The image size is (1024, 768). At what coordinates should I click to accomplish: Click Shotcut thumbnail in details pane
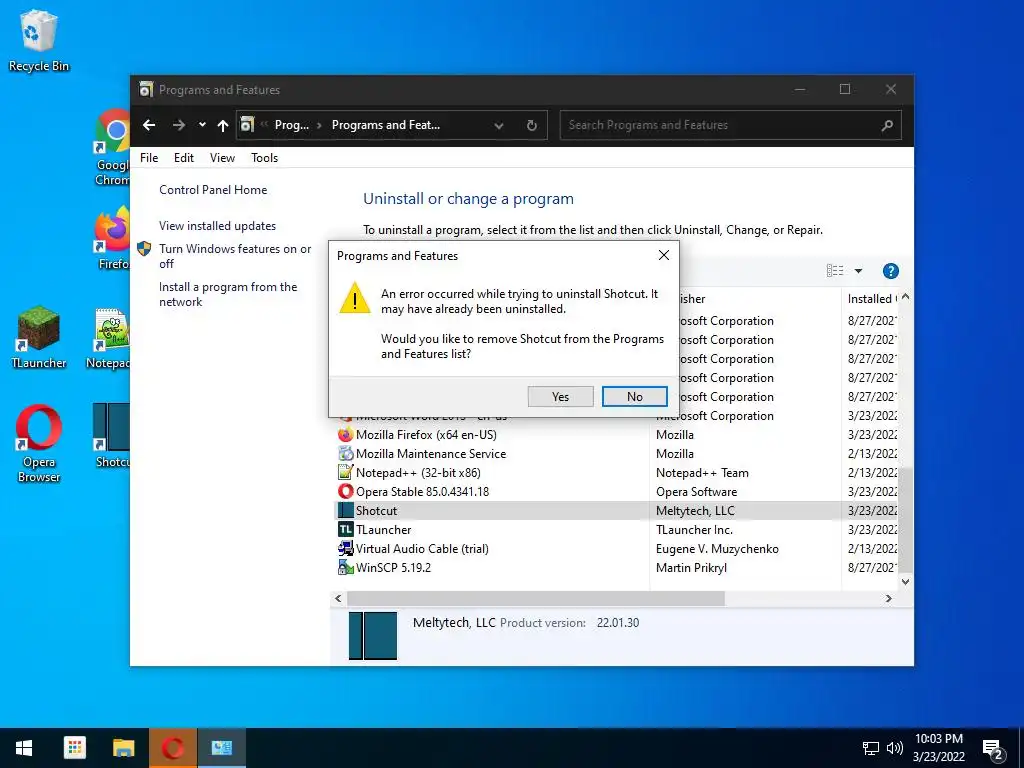[373, 635]
